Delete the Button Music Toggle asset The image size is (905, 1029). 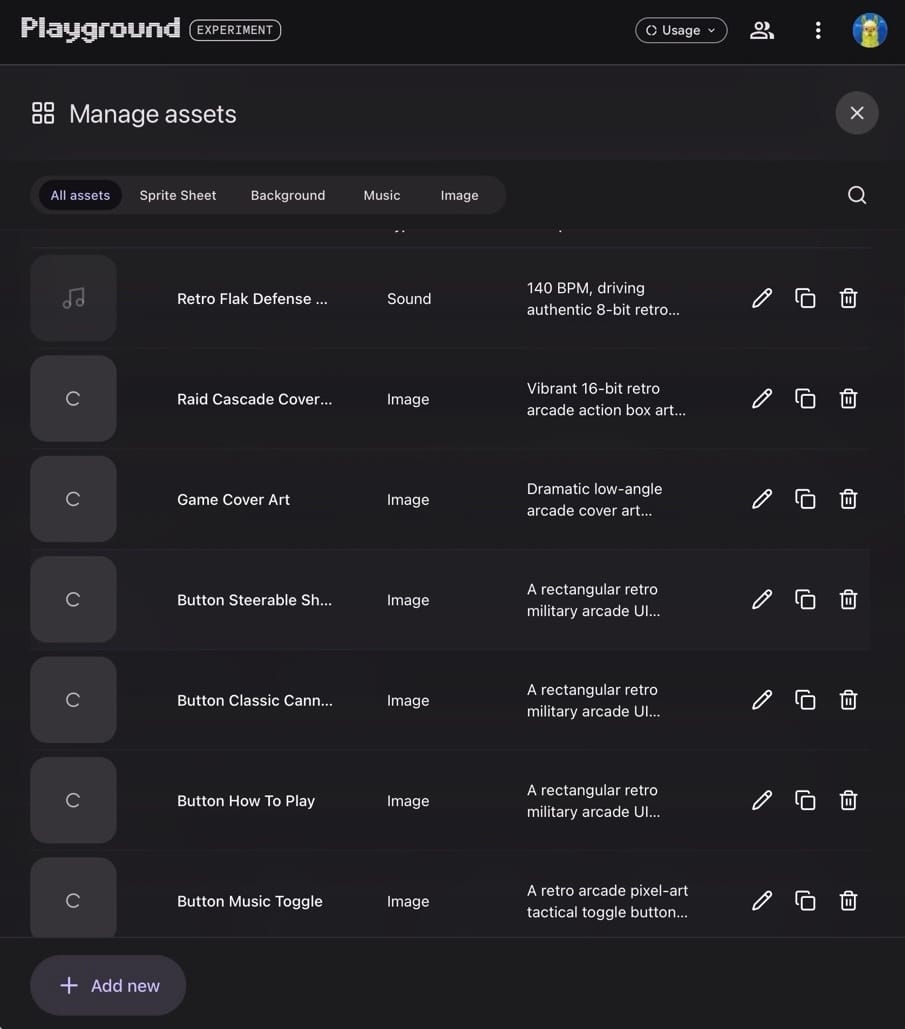849,900
